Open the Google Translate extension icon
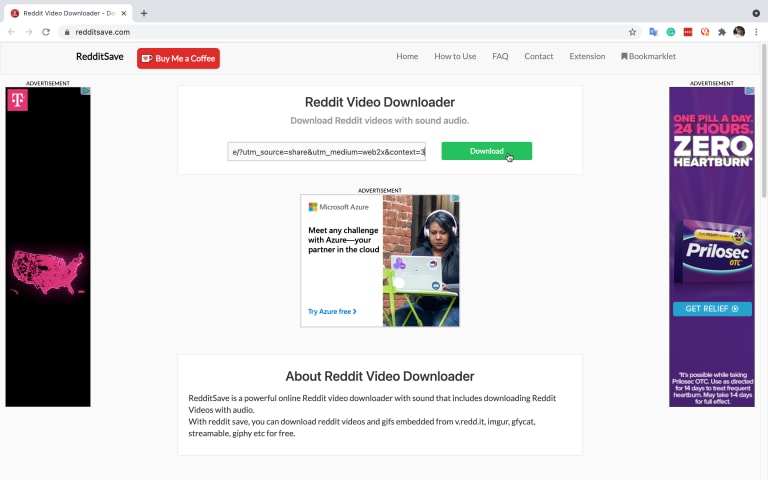 [653, 32]
